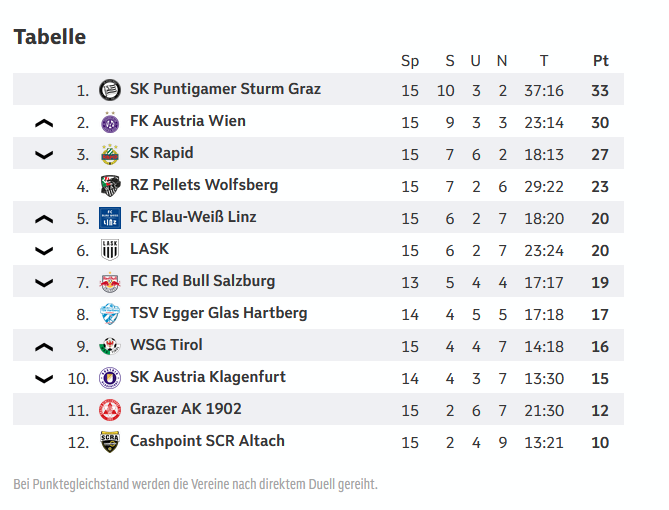The height and width of the screenshot is (510, 669).
Task: Click the Tabelle heading
Action: coord(50,37)
